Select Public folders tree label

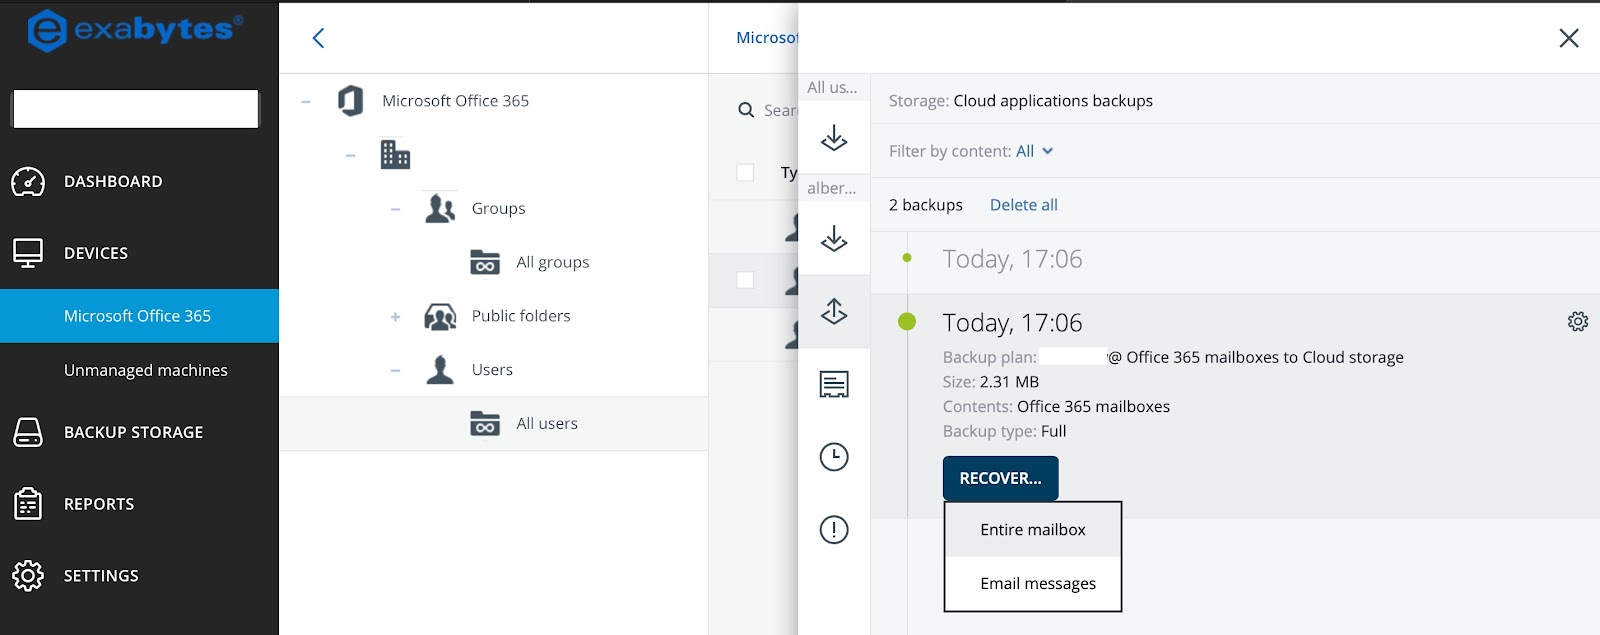pos(521,316)
